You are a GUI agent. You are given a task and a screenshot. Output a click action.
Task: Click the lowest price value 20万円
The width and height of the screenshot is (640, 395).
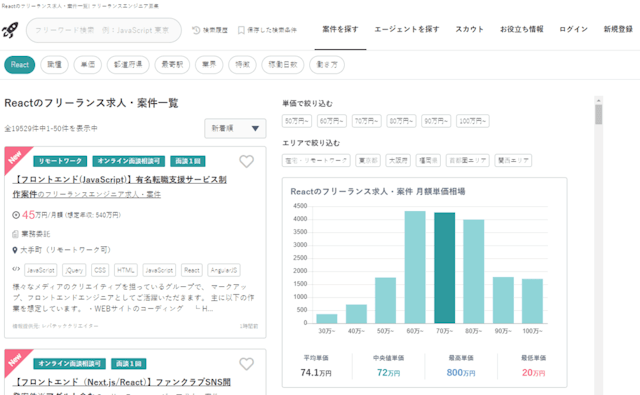(533, 373)
